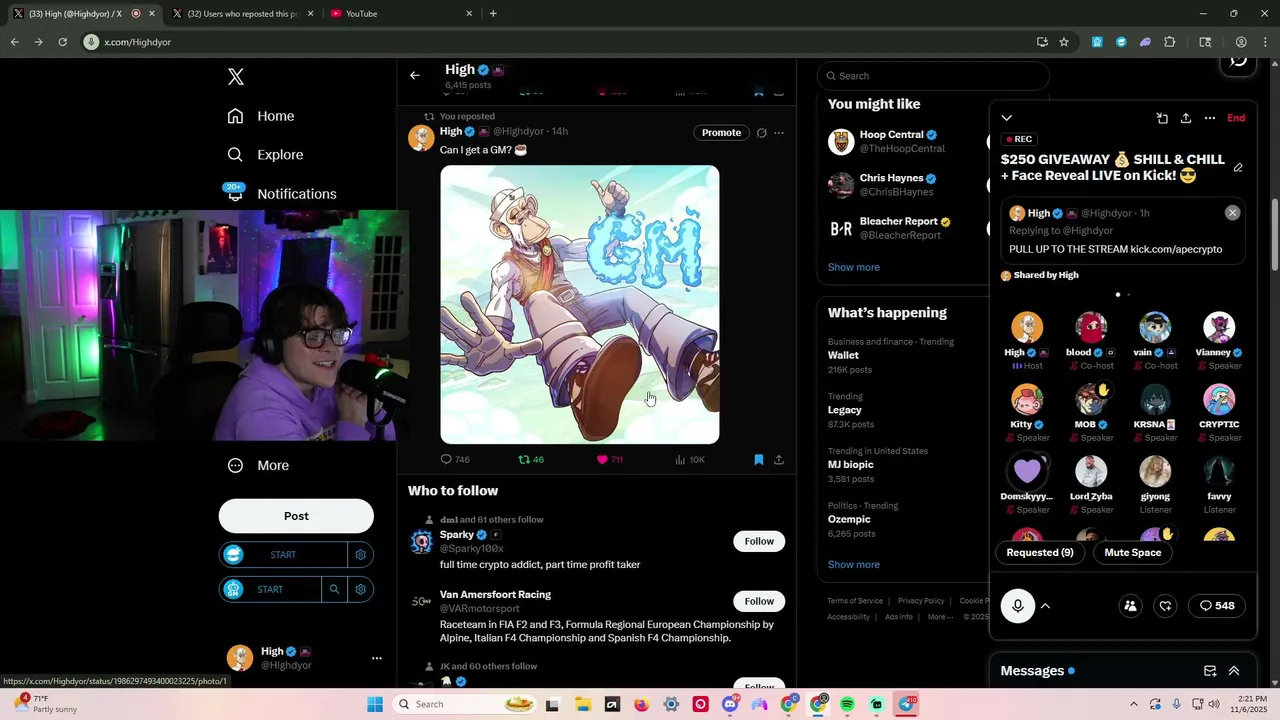Toggle the bookmark on the GM post

pyautogui.click(x=758, y=460)
